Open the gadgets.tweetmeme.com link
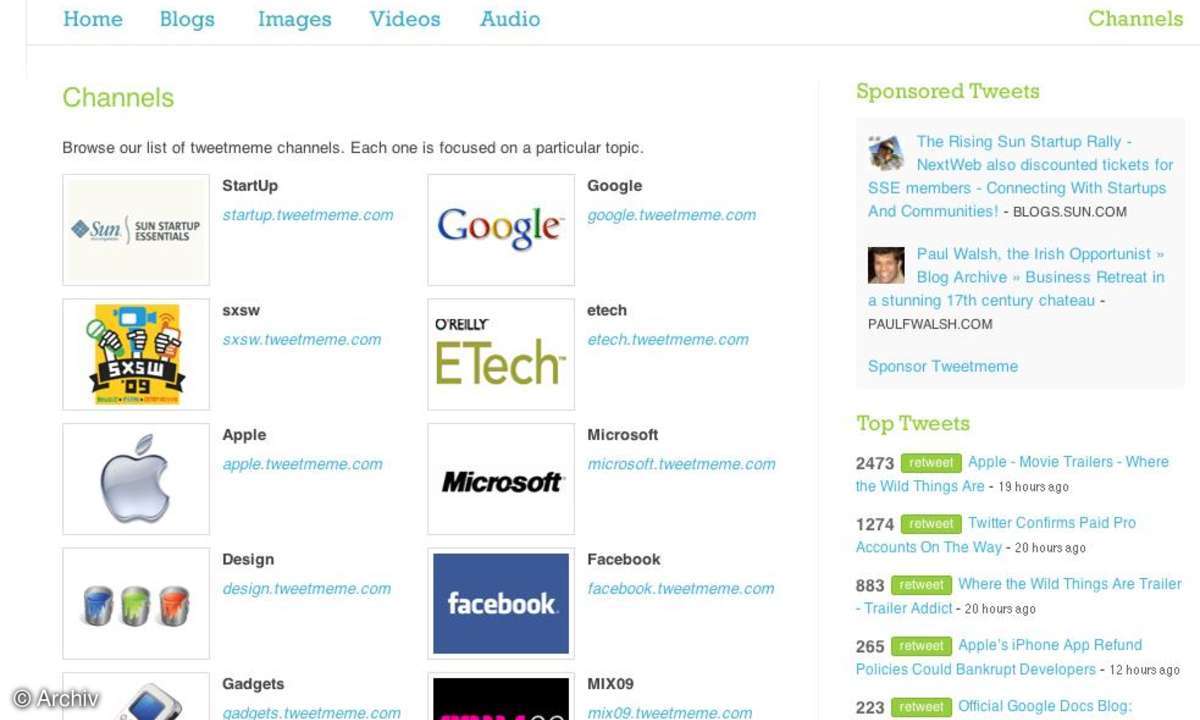 point(312,713)
